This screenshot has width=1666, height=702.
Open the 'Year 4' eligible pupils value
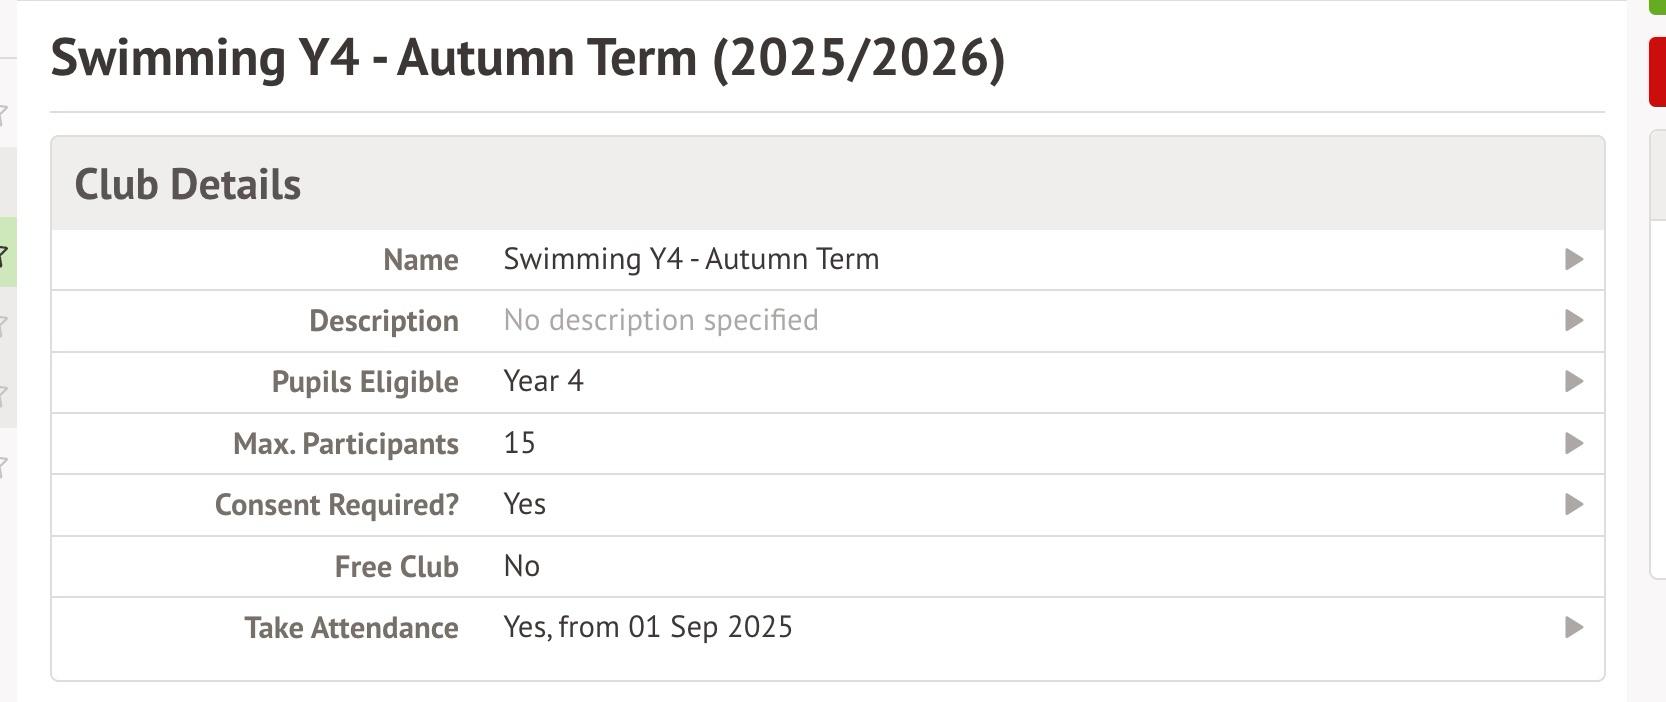[543, 382]
